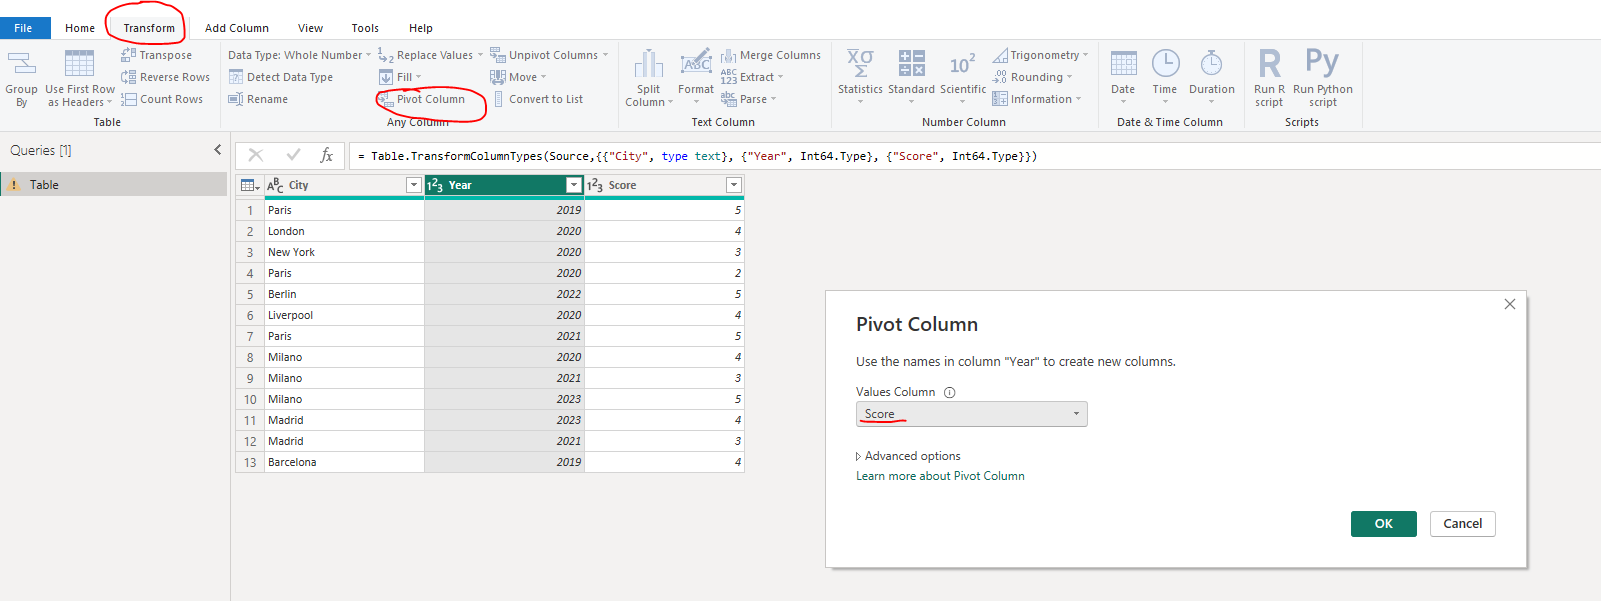
Task: Switch to the Tools tab
Action: tap(365, 28)
